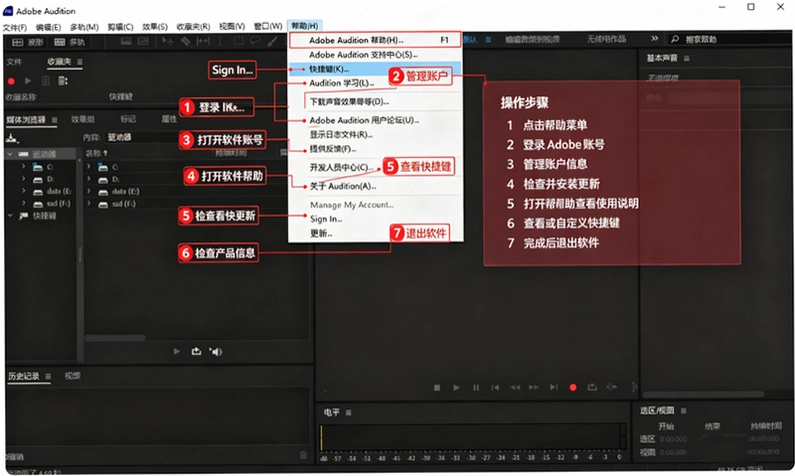The width and height of the screenshot is (795, 476).
Task: Select the Time Selection I-beam tool
Action: pyautogui.click(x=220, y=42)
